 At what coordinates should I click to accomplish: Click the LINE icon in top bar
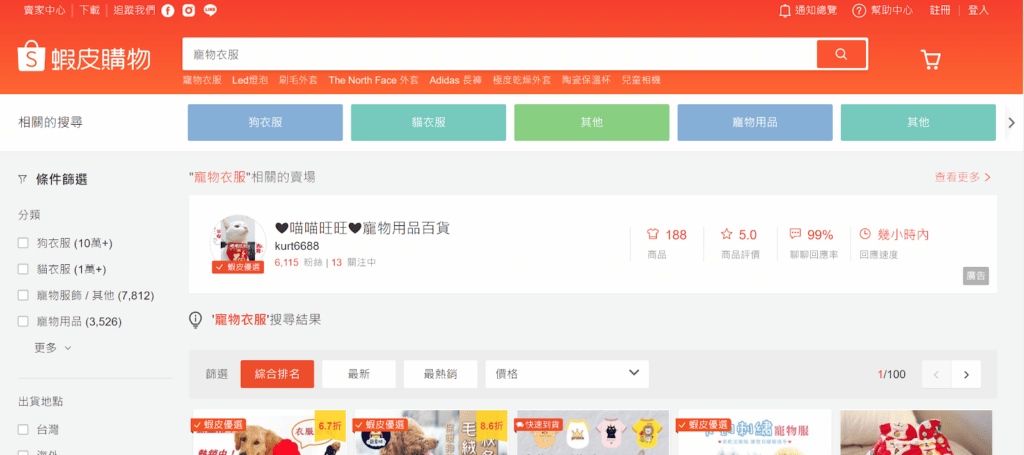(x=210, y=11)
